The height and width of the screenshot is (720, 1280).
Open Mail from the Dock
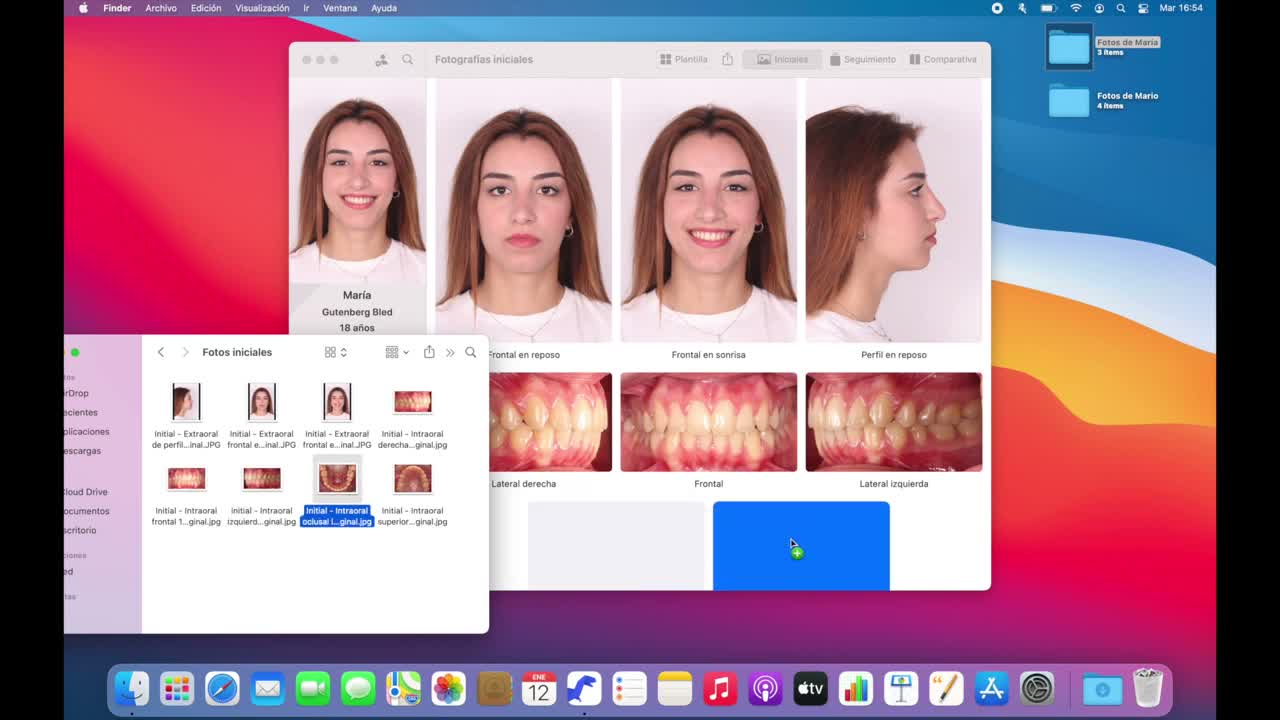[x=267, y=688]
